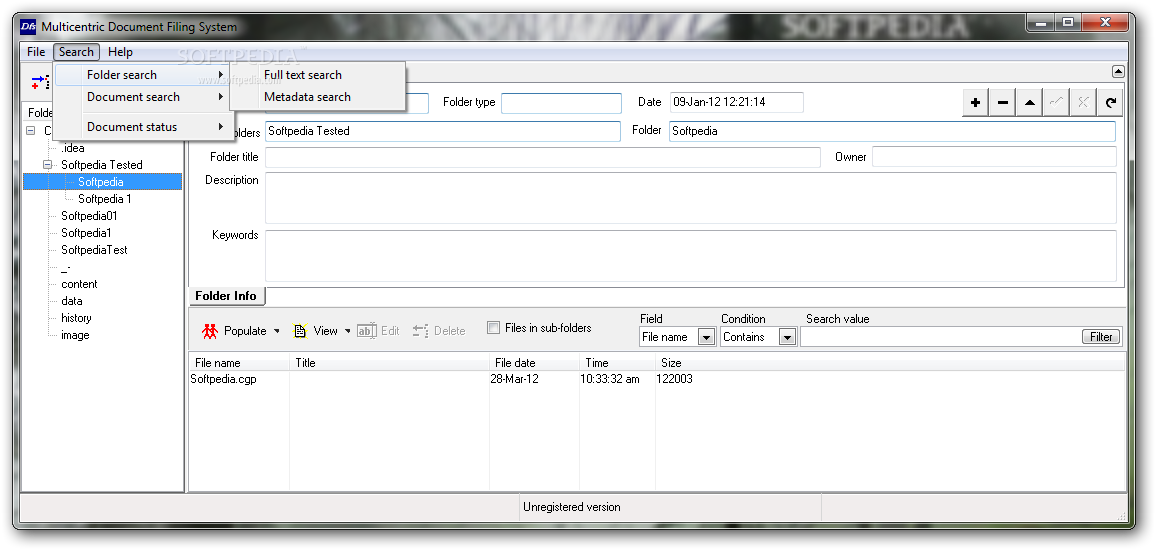Click the curved arrow refresh button
The width and height of the screenshot is (1156, 550).
click(1110, 103)
